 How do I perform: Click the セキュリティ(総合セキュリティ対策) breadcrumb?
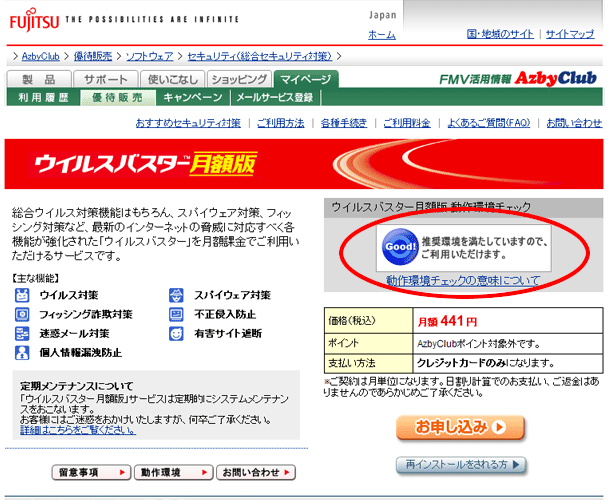click(260, 56)
